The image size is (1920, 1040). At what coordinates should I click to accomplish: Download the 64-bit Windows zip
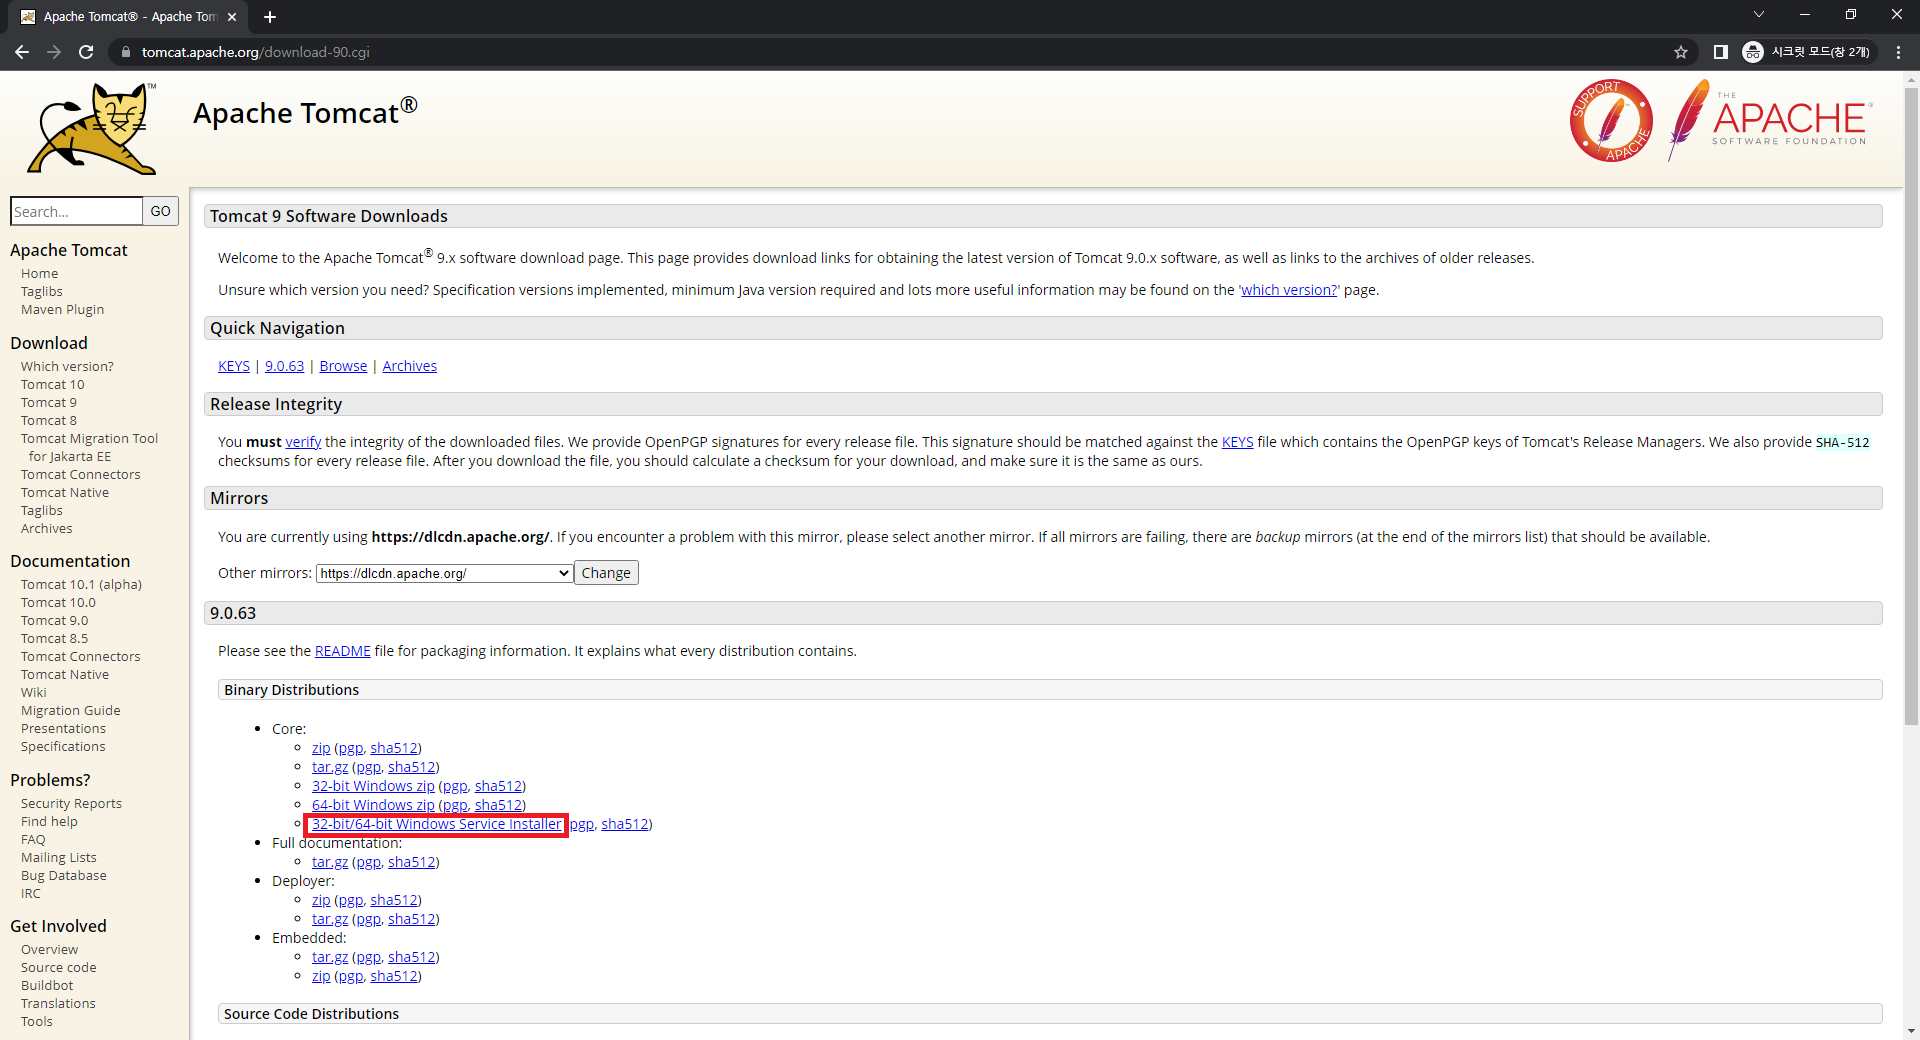click(x=373, y=805)
